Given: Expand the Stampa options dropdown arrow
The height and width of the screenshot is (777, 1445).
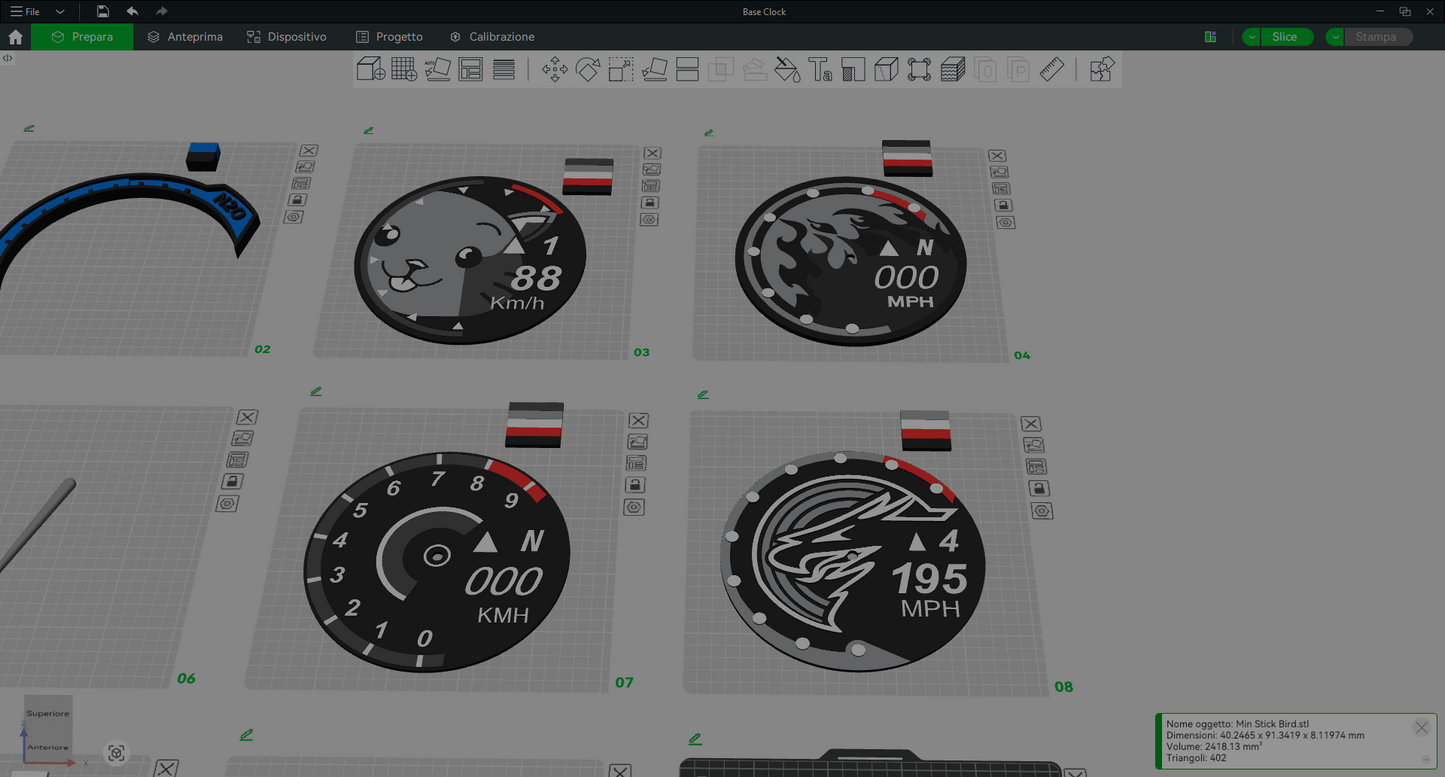Looking at the screenshot, I should coord(1335,37).
